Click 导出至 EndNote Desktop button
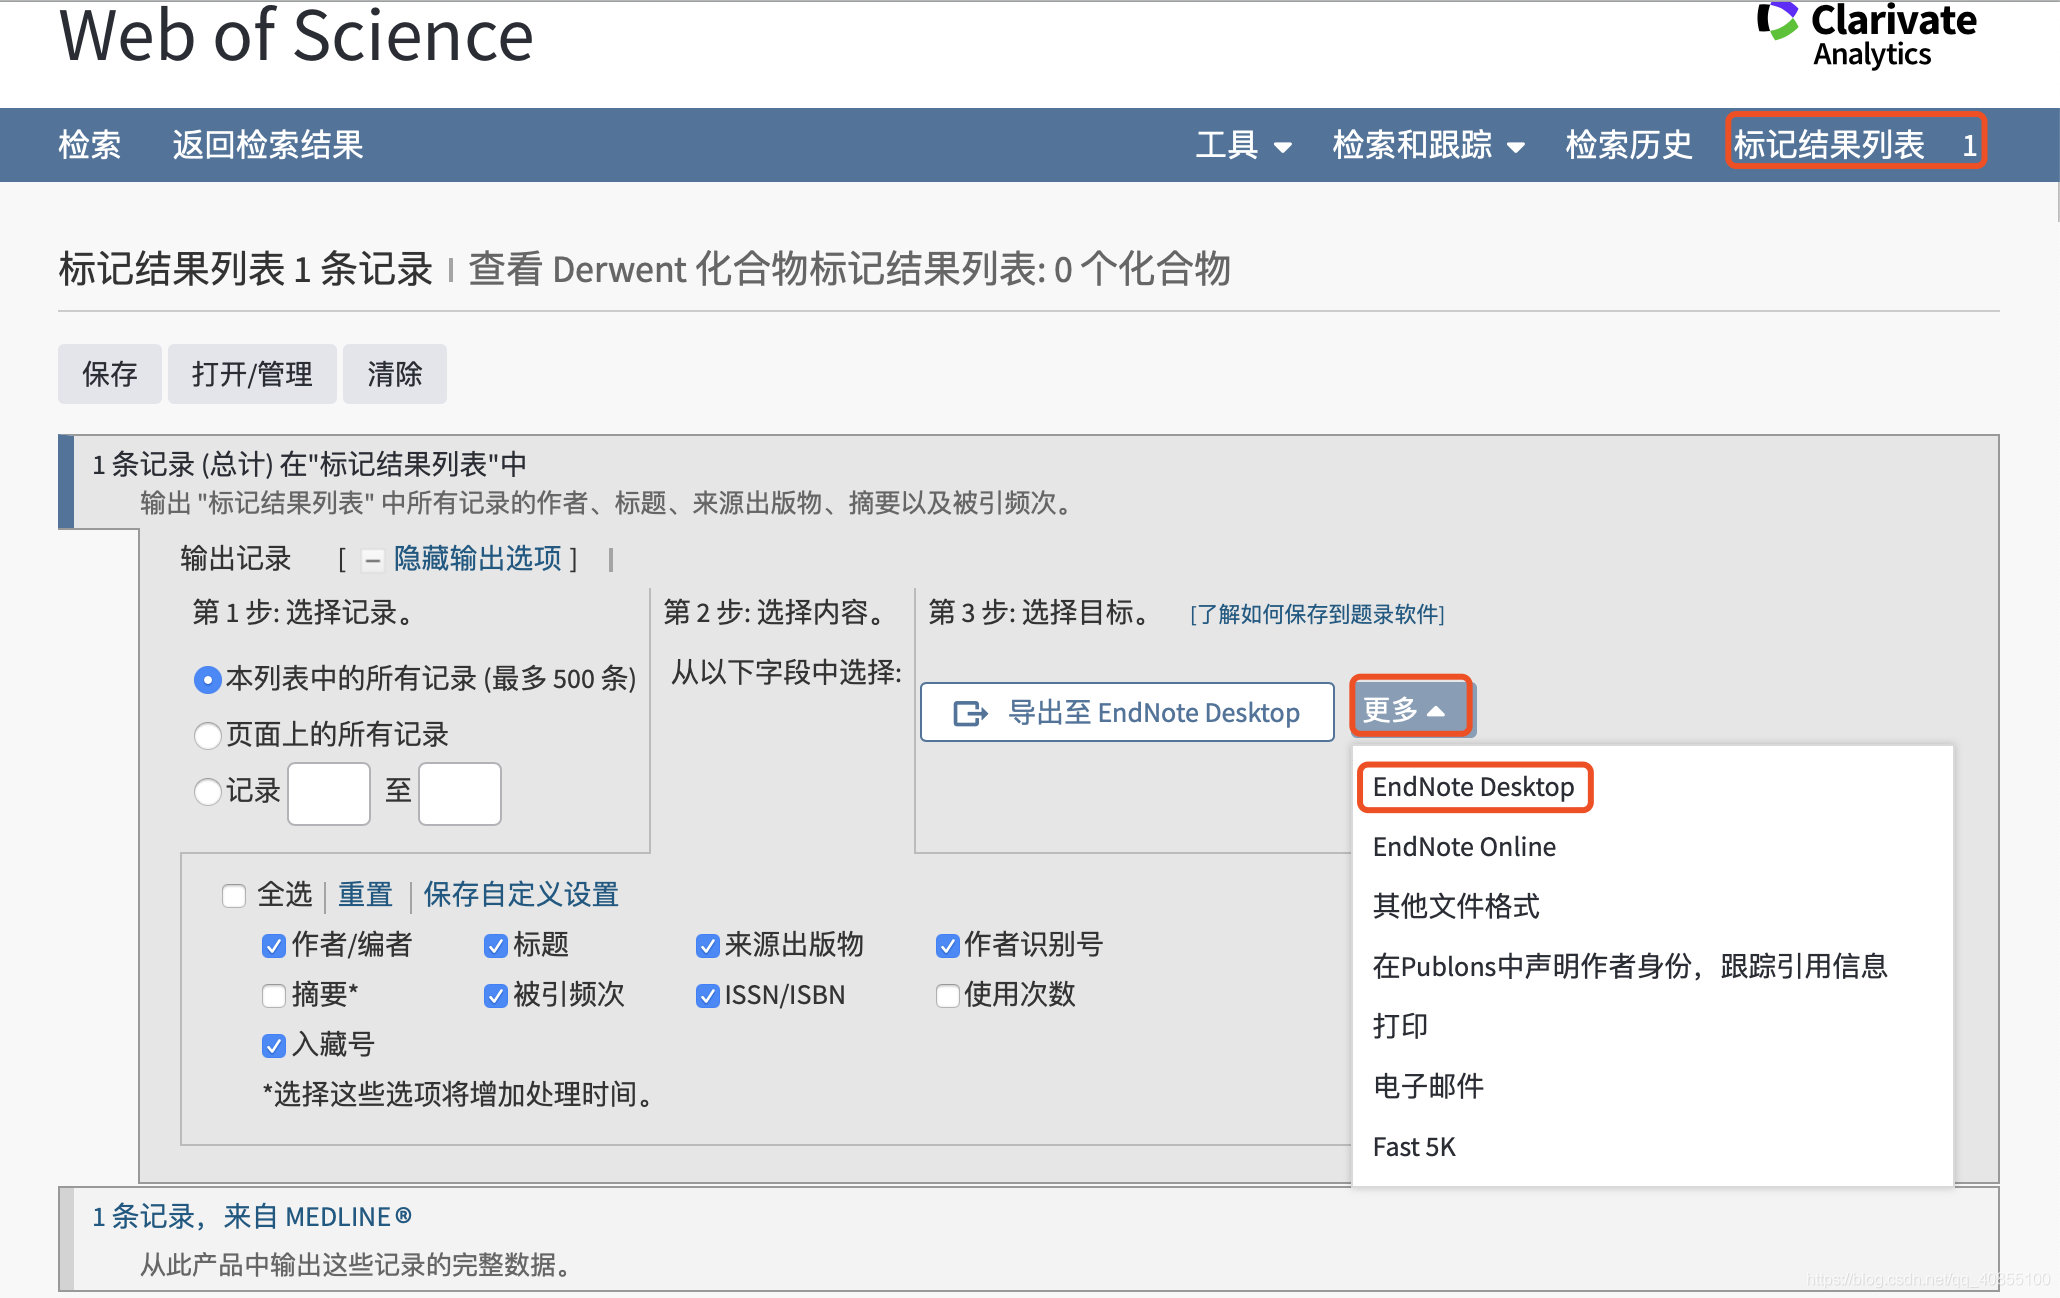Image resolution: width=2060 pixels, height=1298 pixels. tap(1127, 712)
